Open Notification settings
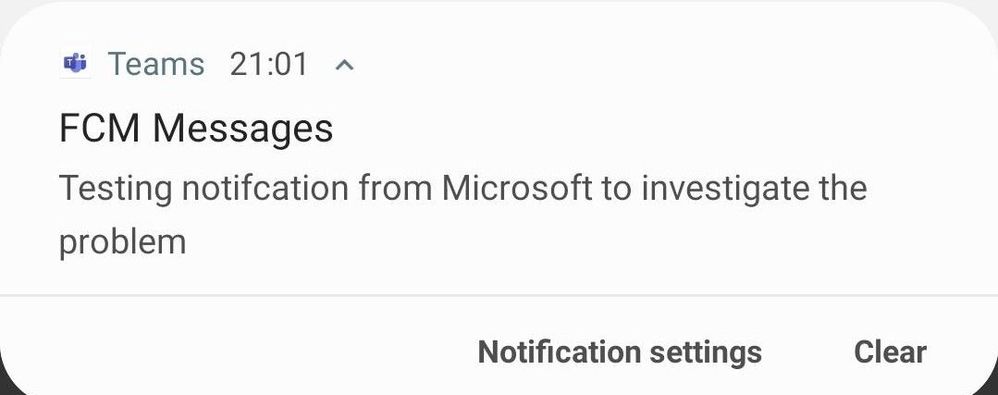Screen dimensions: 998x395 (619, 352)
